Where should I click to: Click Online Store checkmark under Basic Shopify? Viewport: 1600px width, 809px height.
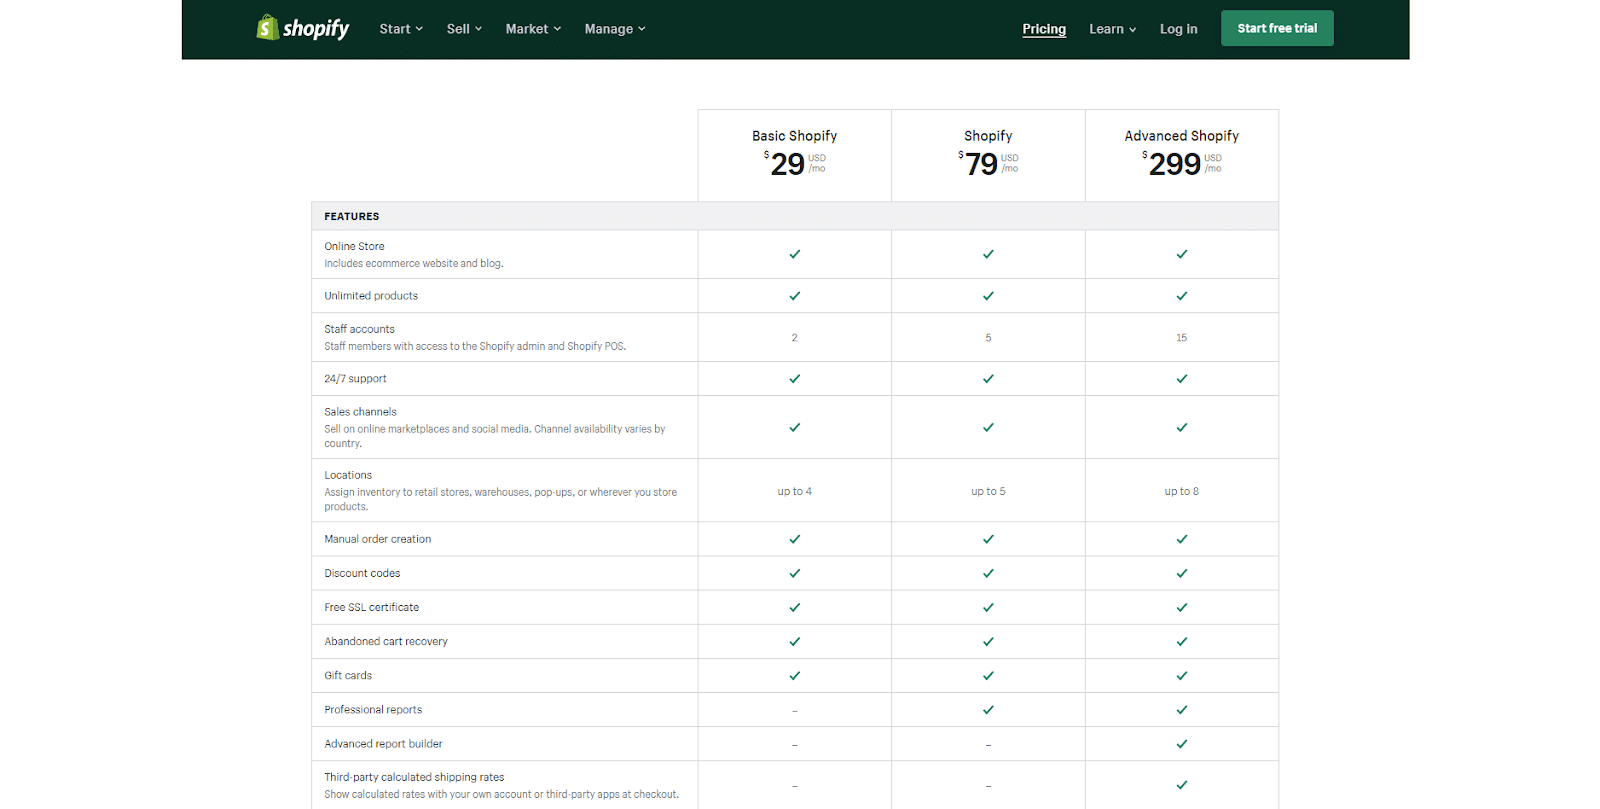tap(794, 254)
